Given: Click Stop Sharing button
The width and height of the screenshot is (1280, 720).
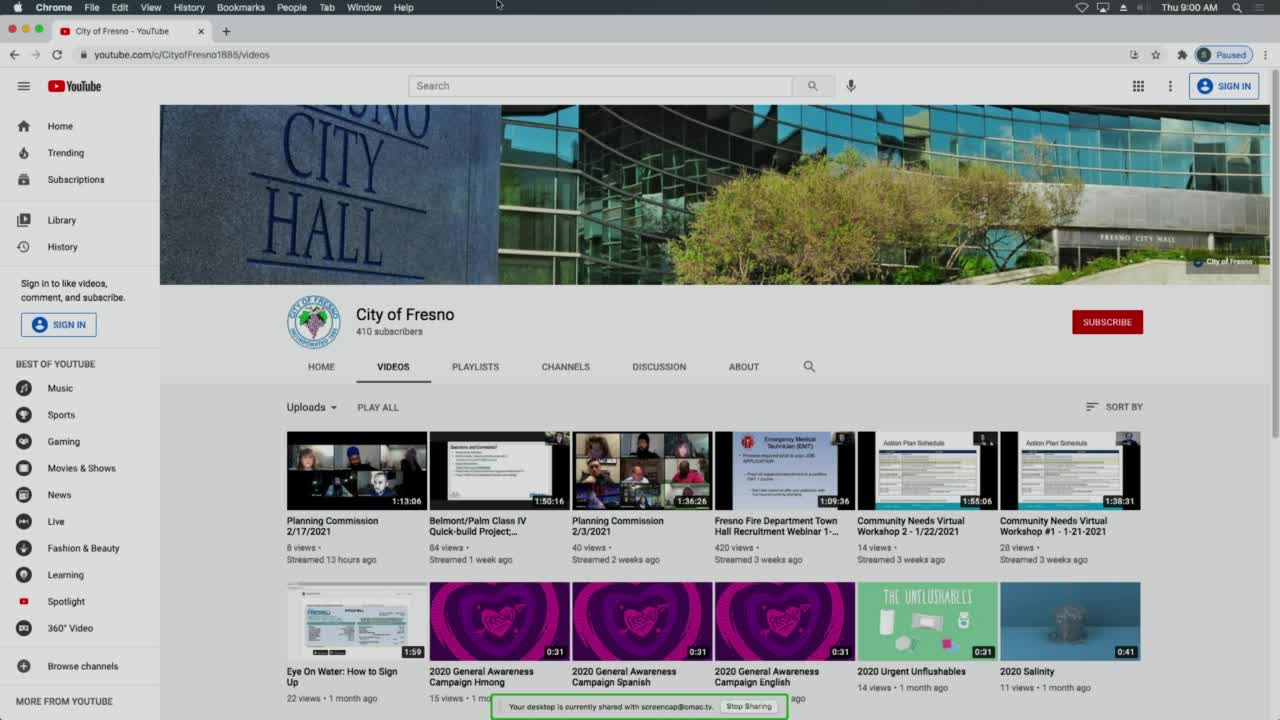Looking at the screenshot, I should (749, 706).
